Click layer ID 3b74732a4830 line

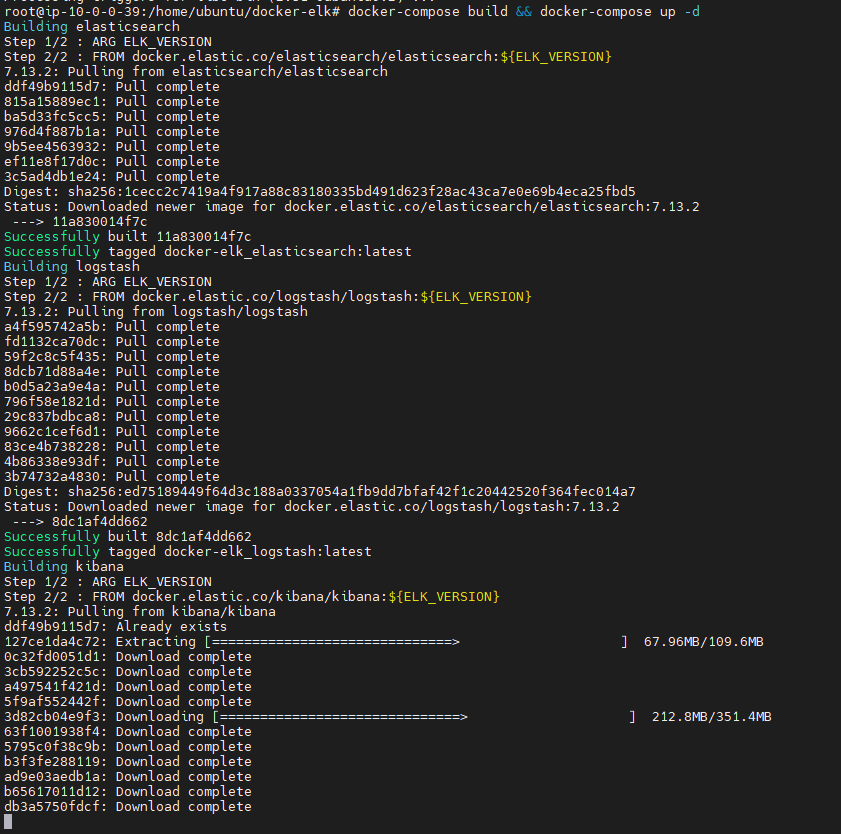112,477
